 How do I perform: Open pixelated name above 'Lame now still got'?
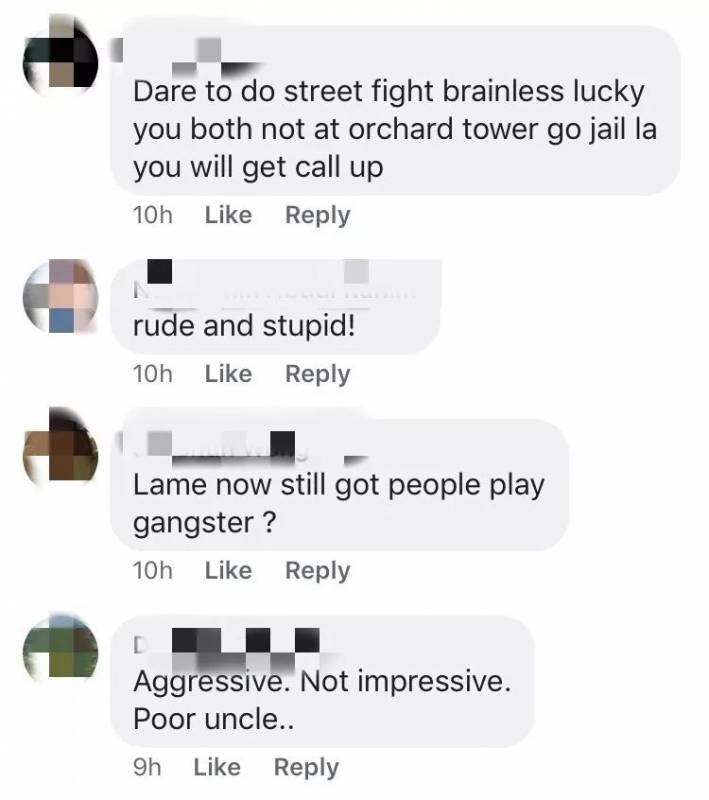pos(242,449)
